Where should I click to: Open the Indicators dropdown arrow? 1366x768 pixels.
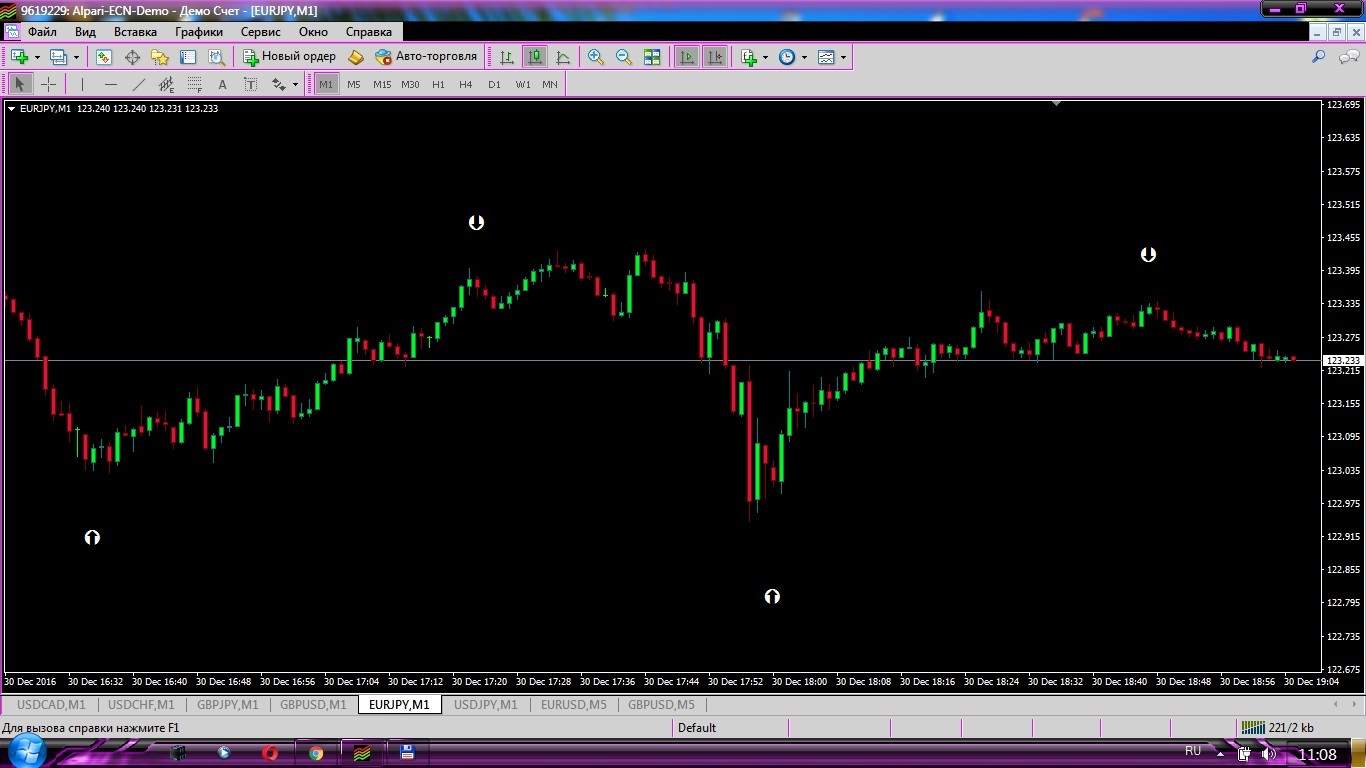[765, 57]
